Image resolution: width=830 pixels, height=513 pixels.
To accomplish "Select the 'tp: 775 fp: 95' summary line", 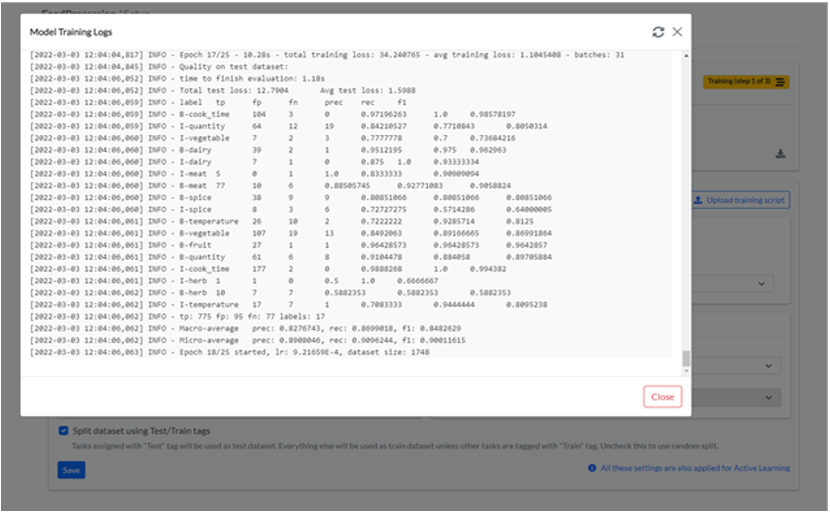I will pos(177,317).
